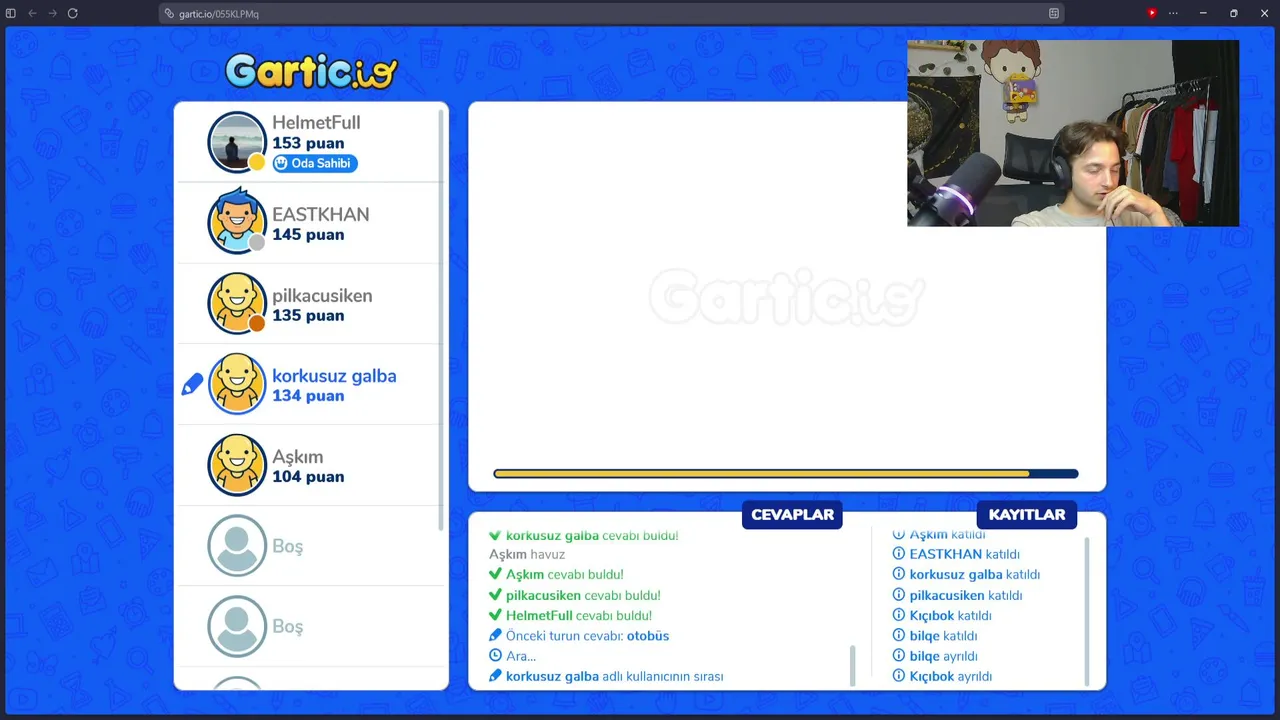The height and width of the screenshot is (720, 1280).
Task: Click the round timer progress bar
Action: click(786, 474)
